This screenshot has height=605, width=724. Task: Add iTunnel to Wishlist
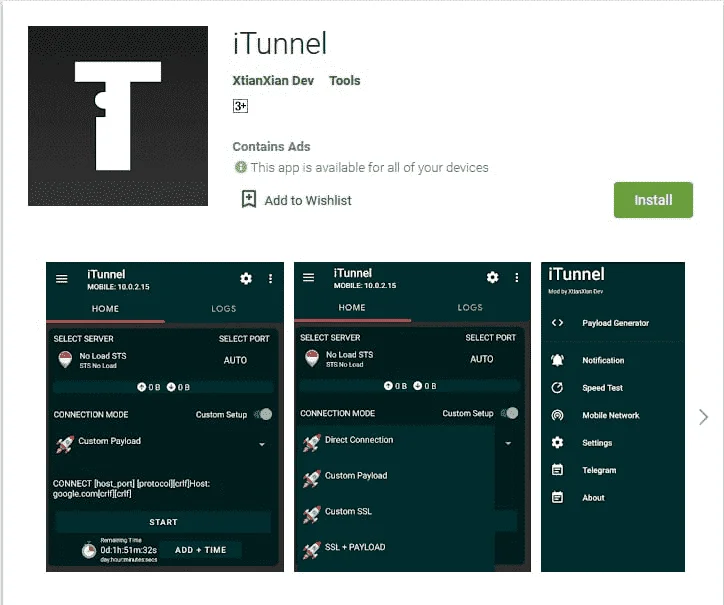coord(297,200)
